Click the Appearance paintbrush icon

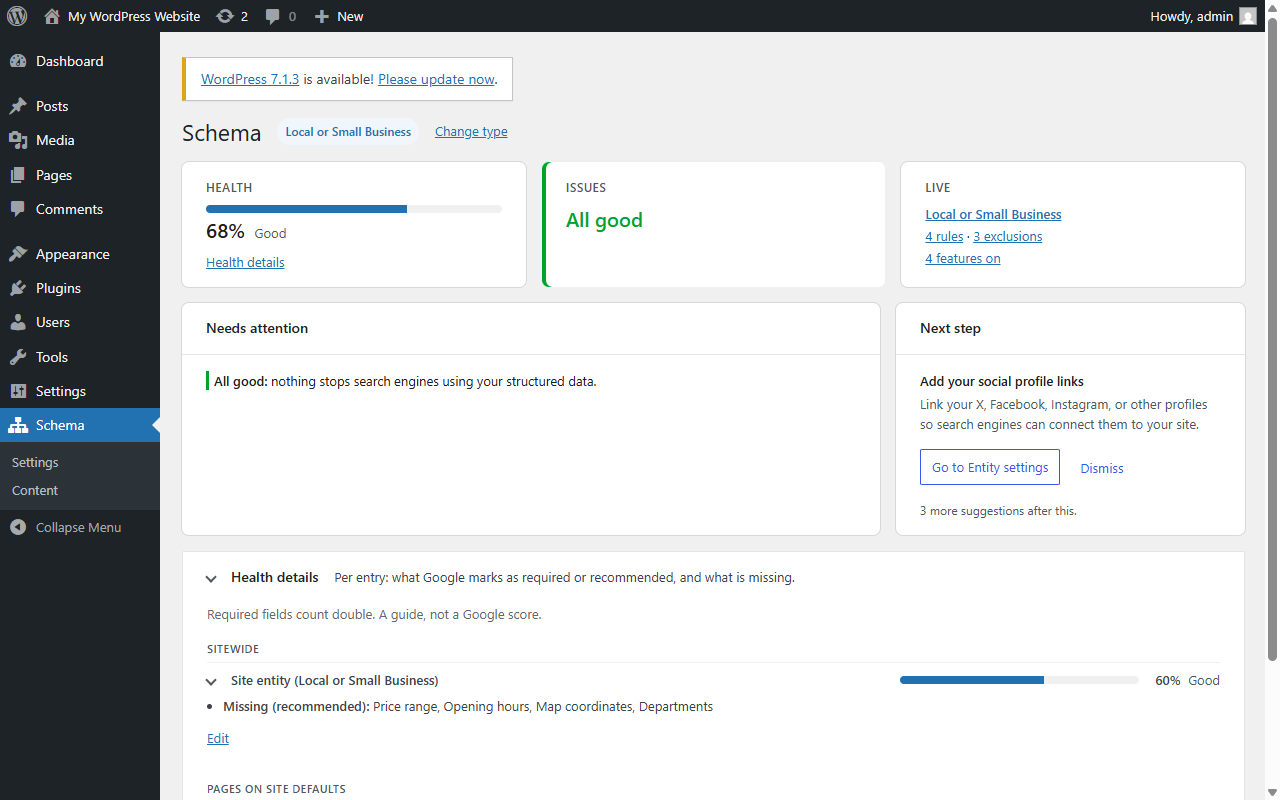click(x=18, y=254)
